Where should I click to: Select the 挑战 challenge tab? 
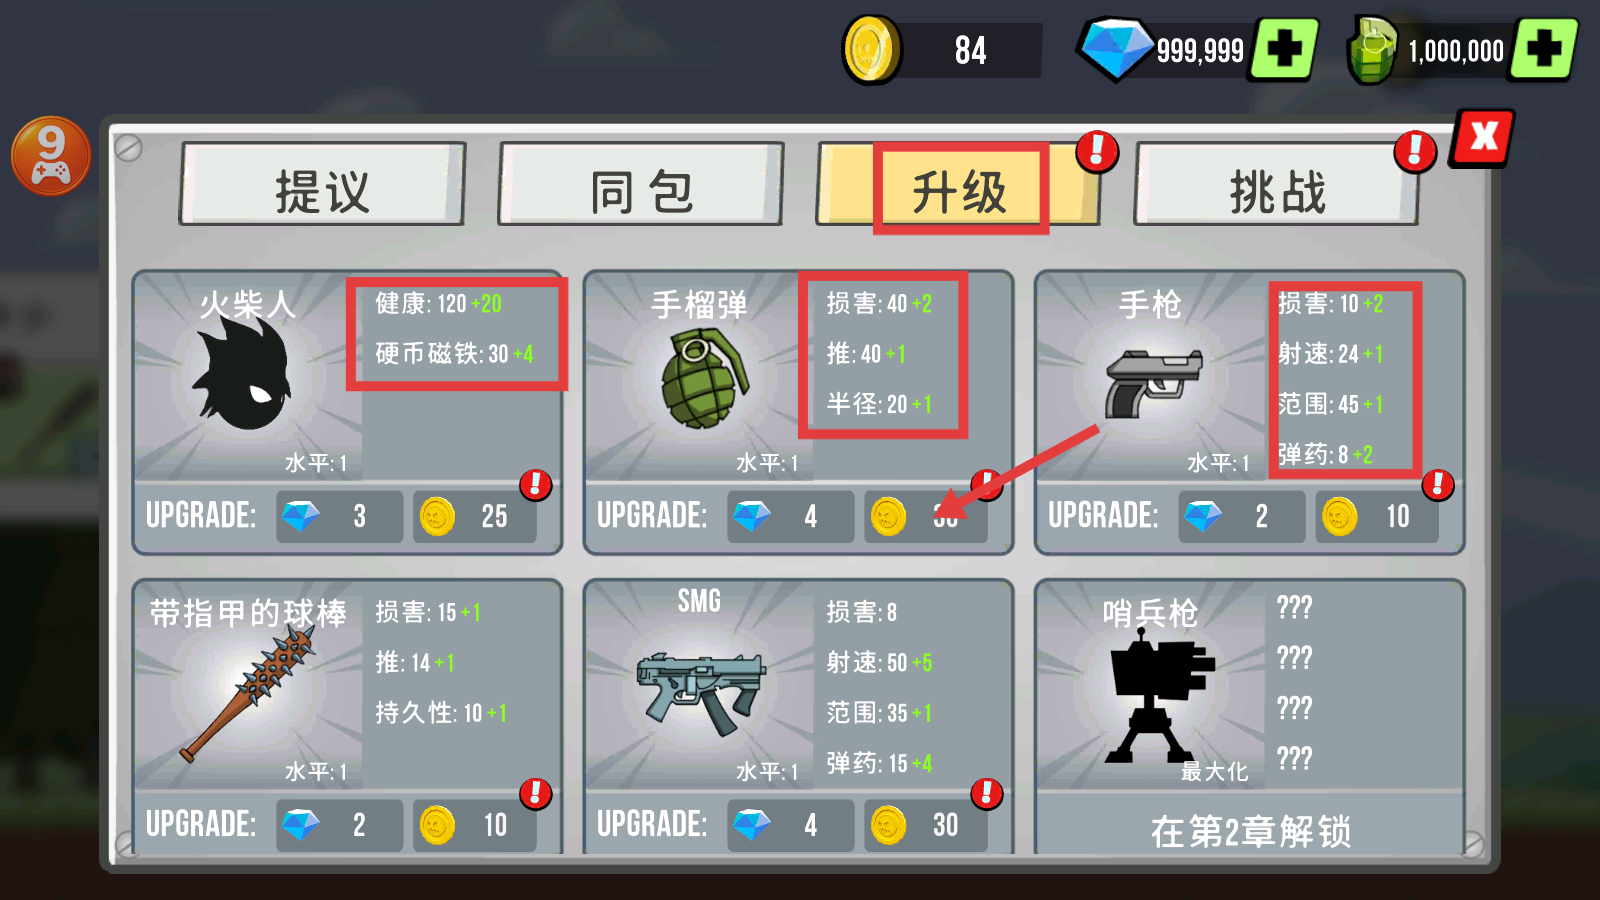click(x=1277, y=185)
